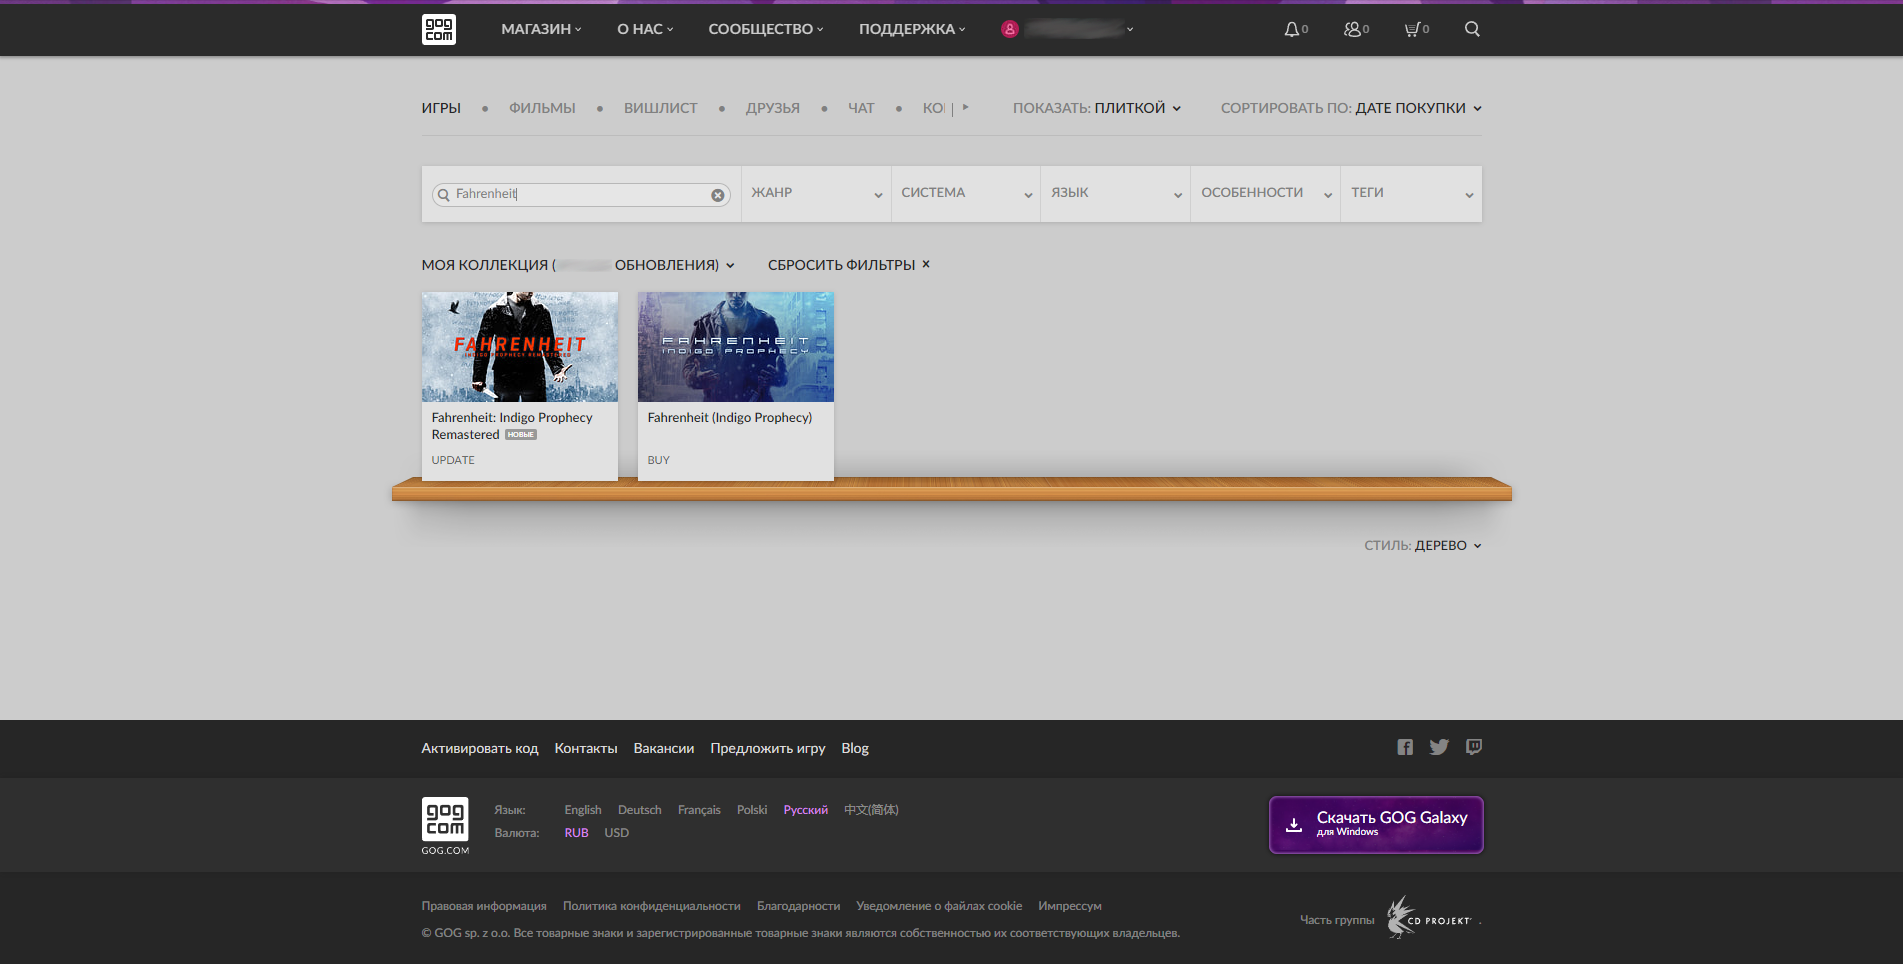
Task: Click Fahrenheit (Indigo Prophecy) title text
Action: pyautogui.click(x=730, y=418)
